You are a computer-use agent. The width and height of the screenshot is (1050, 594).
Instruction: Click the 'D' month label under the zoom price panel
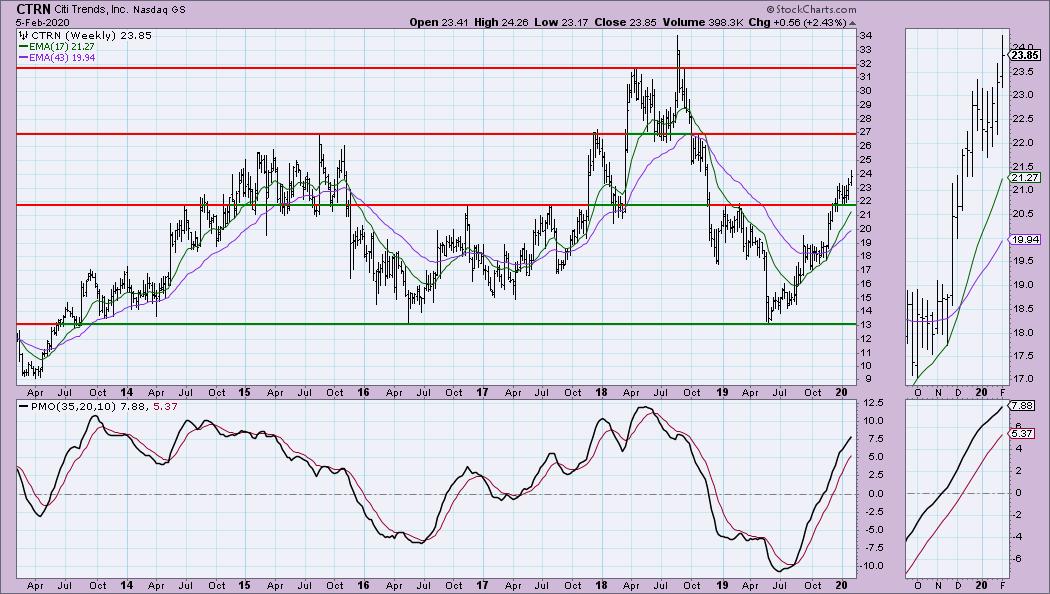pos(958,392)
